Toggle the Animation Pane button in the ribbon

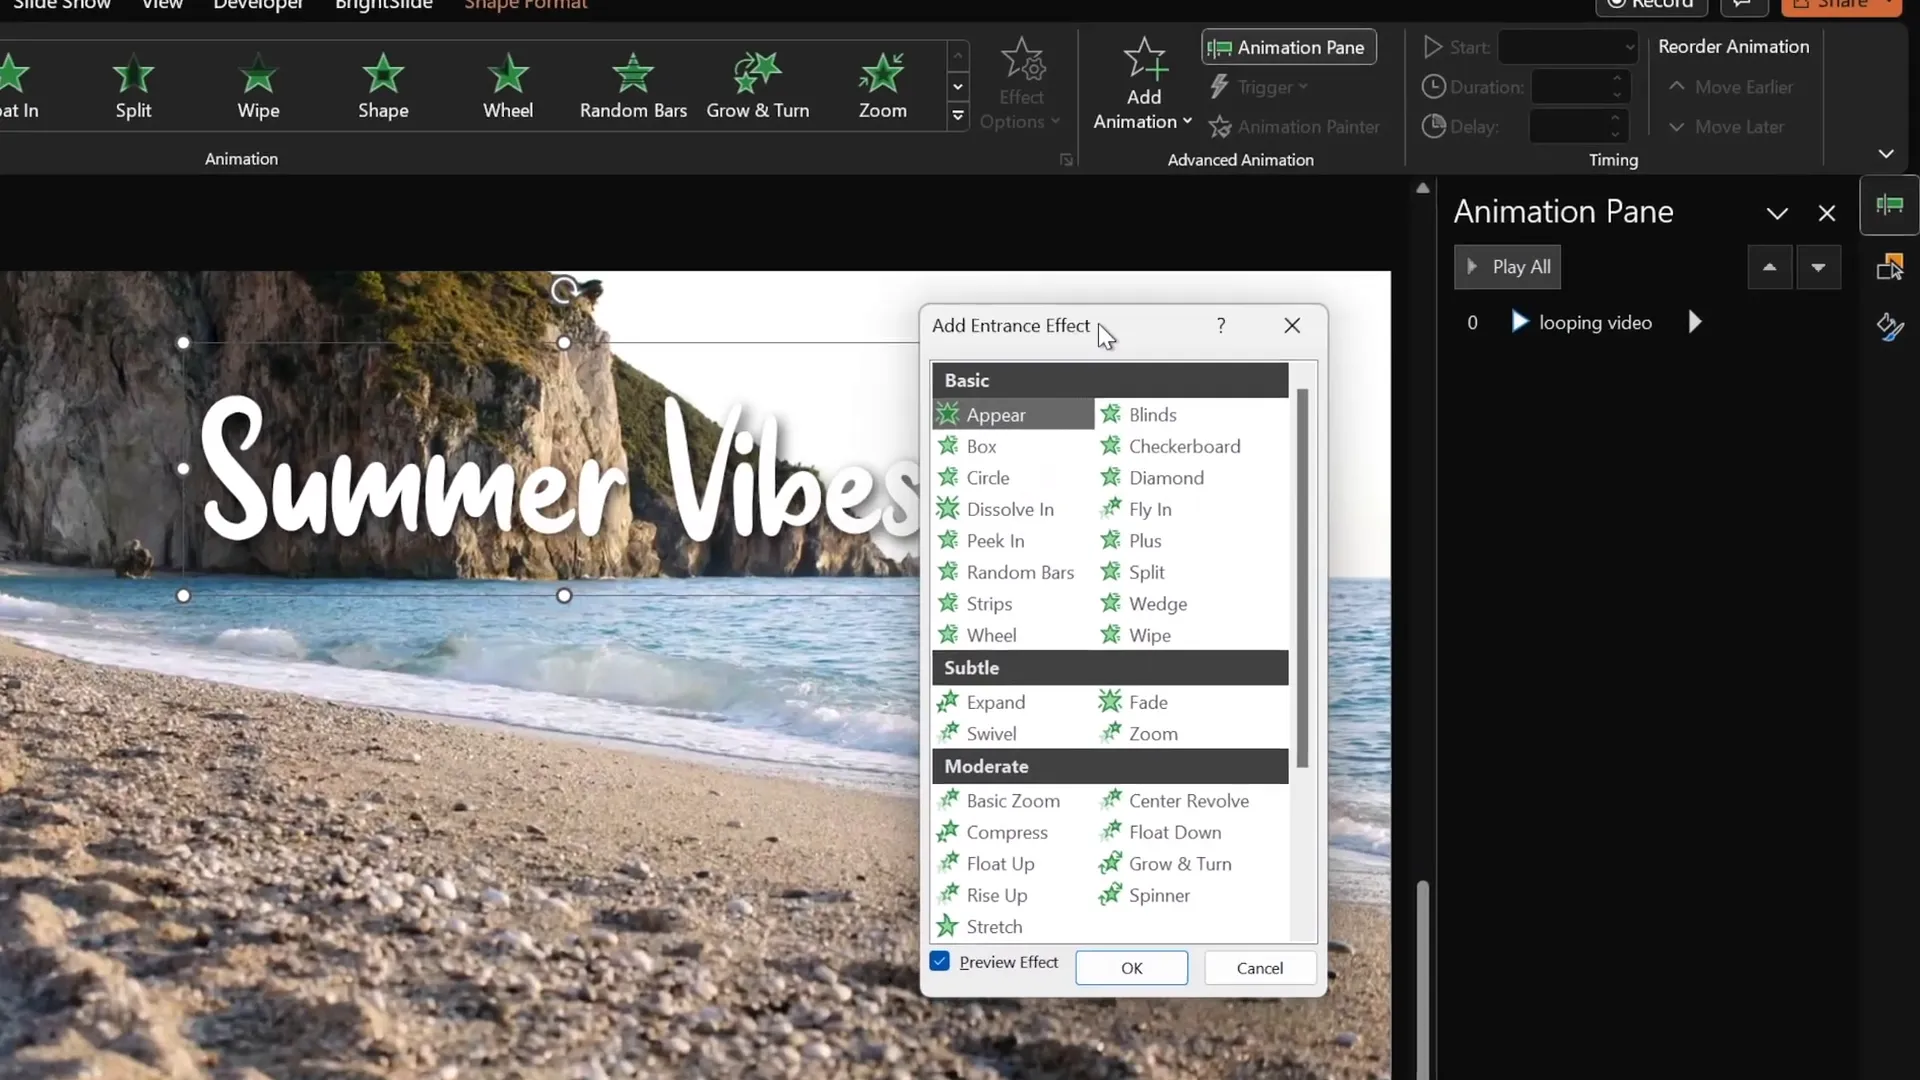1289,47
